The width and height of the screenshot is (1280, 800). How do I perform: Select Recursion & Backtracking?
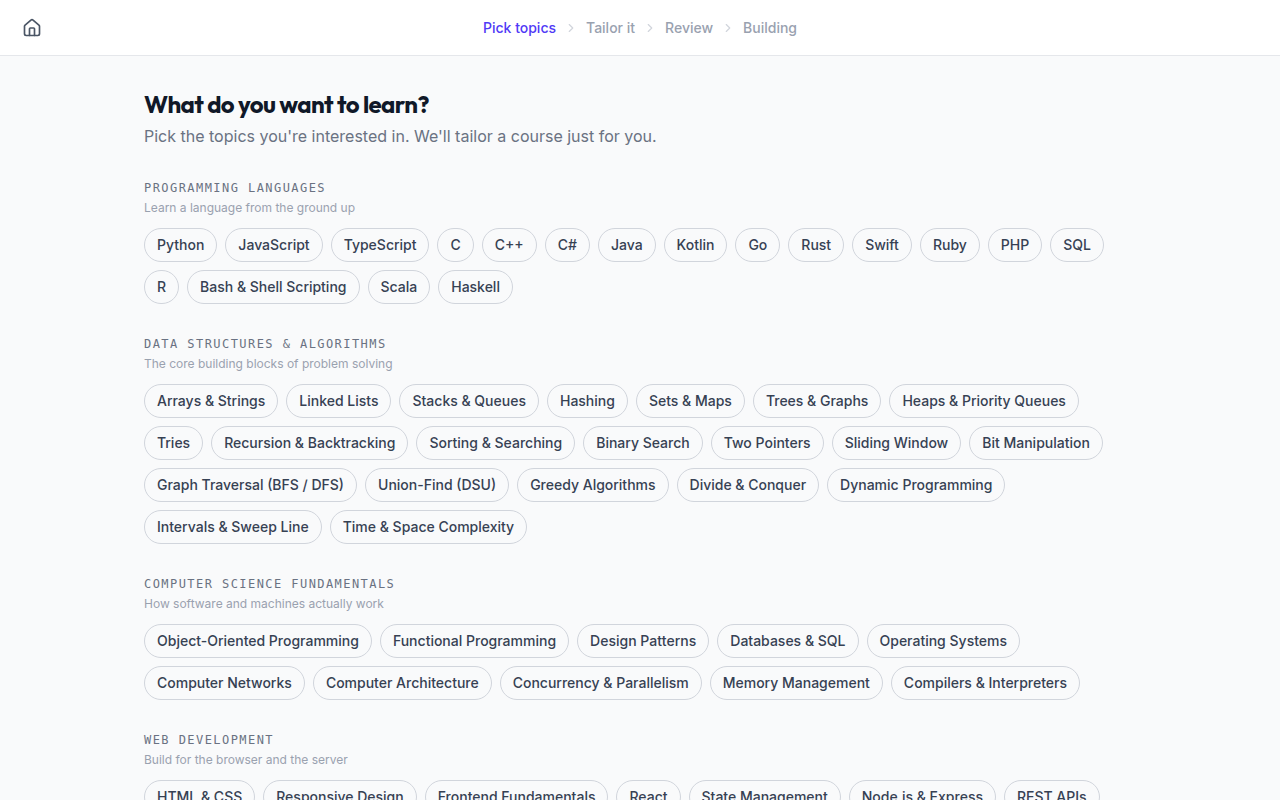(x=310, y=443)
